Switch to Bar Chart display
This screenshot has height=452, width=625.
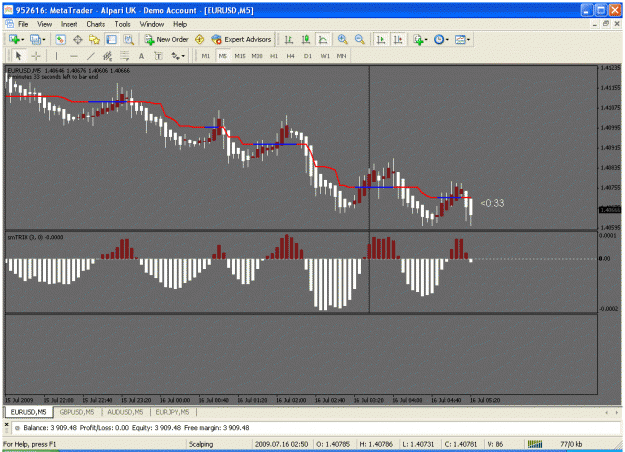point(289,39)
